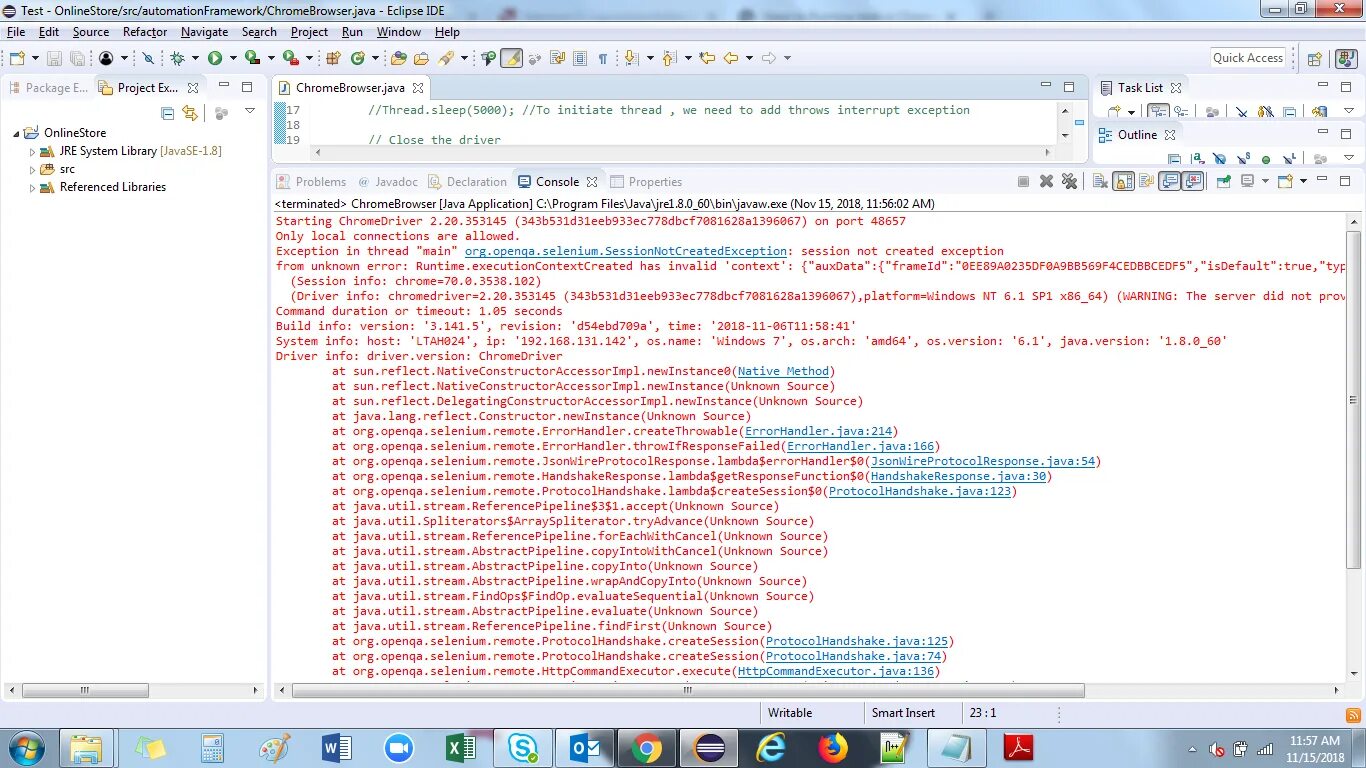Toggle Scroll Lock in Console toolbar
The image size is (1366, 768).
[x=1123, y=181]
